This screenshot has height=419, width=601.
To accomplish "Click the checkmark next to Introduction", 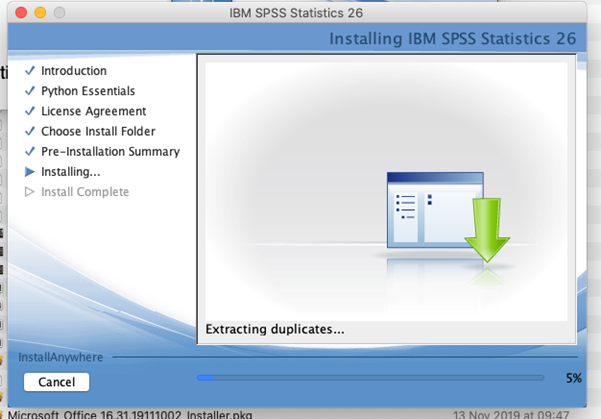I will 30,71.
